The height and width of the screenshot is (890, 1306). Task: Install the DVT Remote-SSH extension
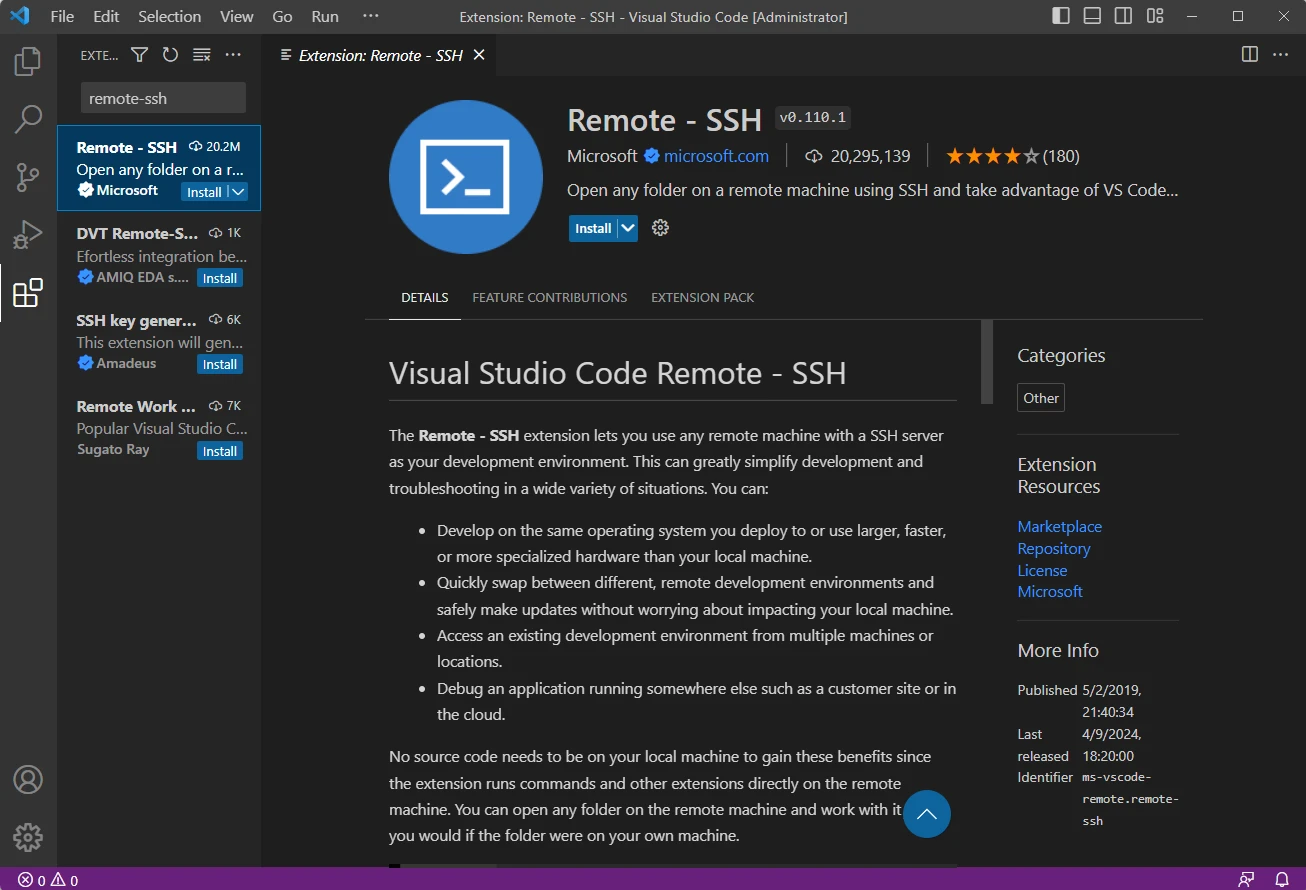(219, 278)
